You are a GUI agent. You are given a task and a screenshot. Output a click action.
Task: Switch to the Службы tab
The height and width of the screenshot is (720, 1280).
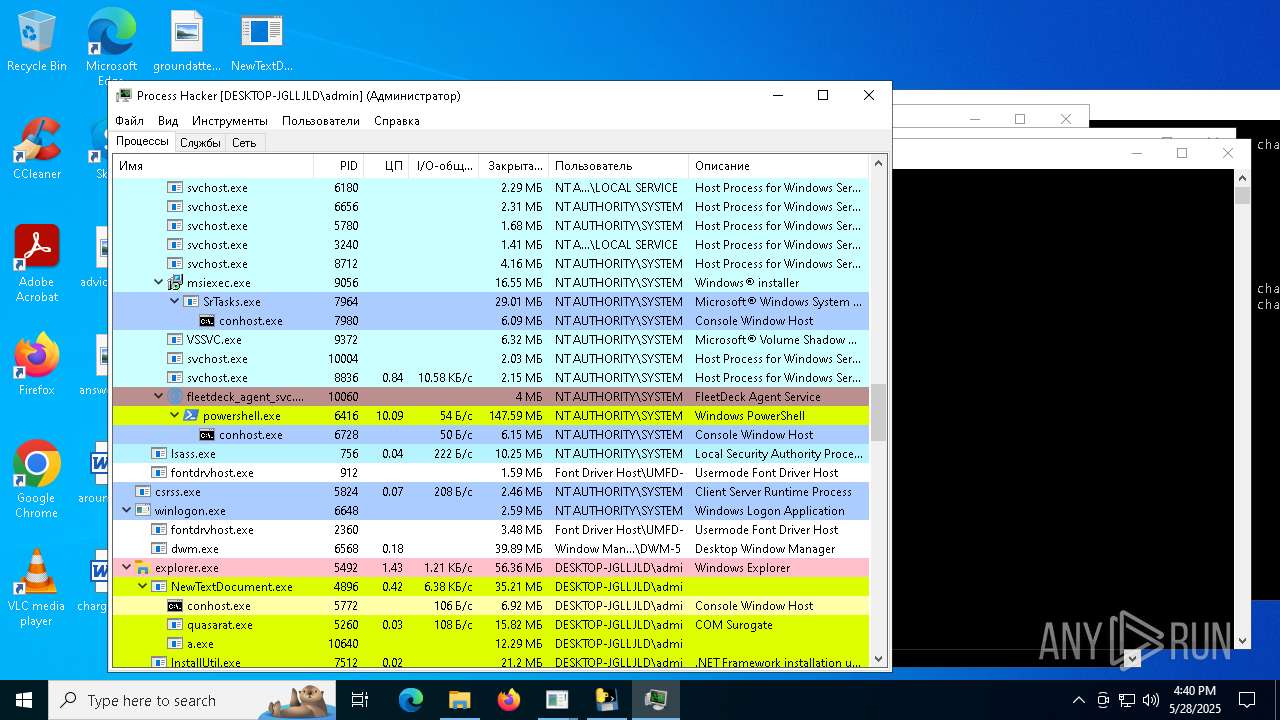coord(200,143)
